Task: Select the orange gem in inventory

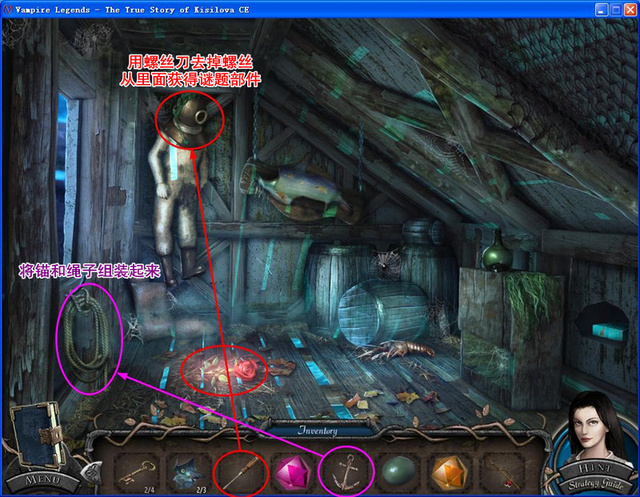Action: click(448, 472)
